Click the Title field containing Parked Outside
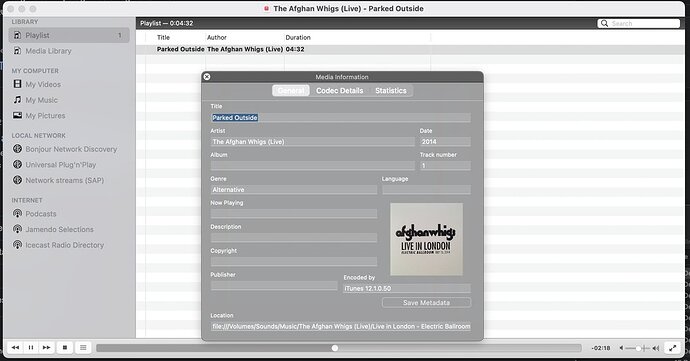 click(x=341, y=118)
